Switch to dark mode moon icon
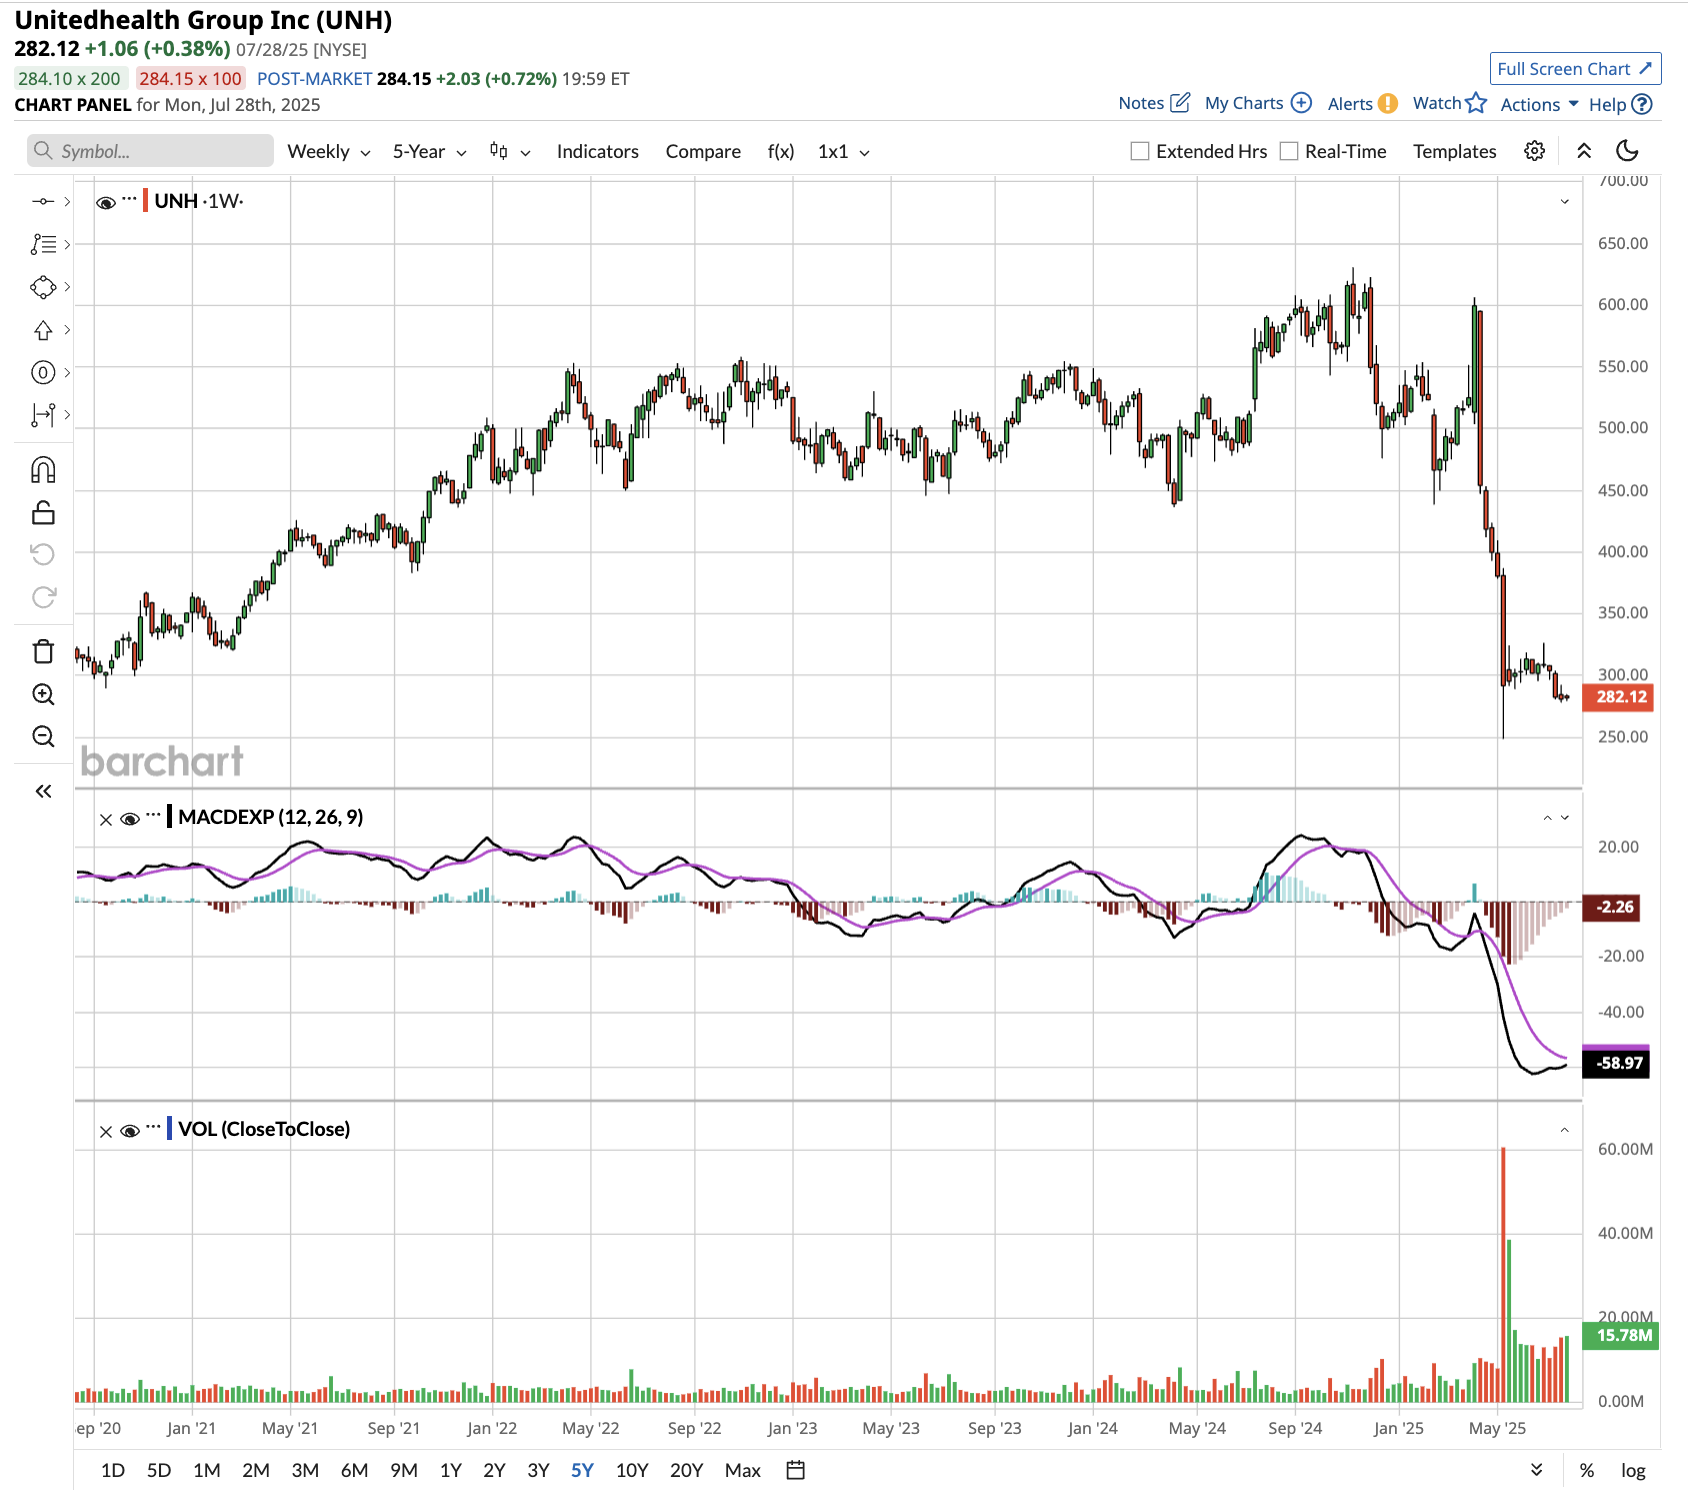The height and width of the screenshot is (1496, 1688). coord(1628,151)
